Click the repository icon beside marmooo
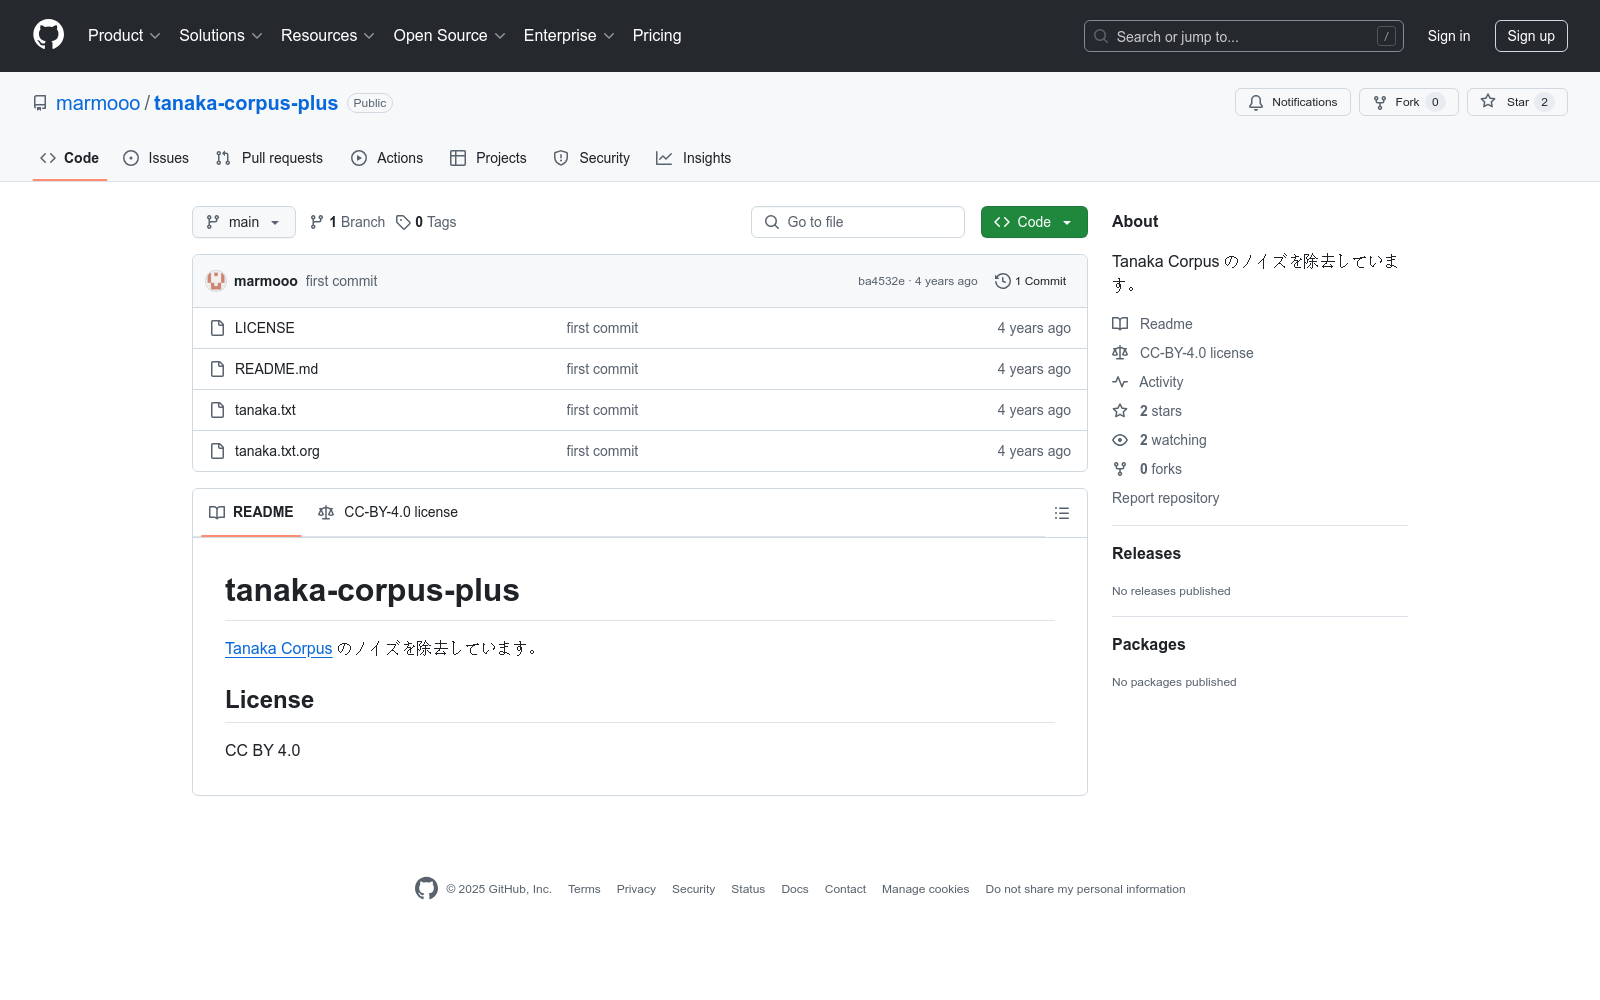 click(x=40, y=103)
